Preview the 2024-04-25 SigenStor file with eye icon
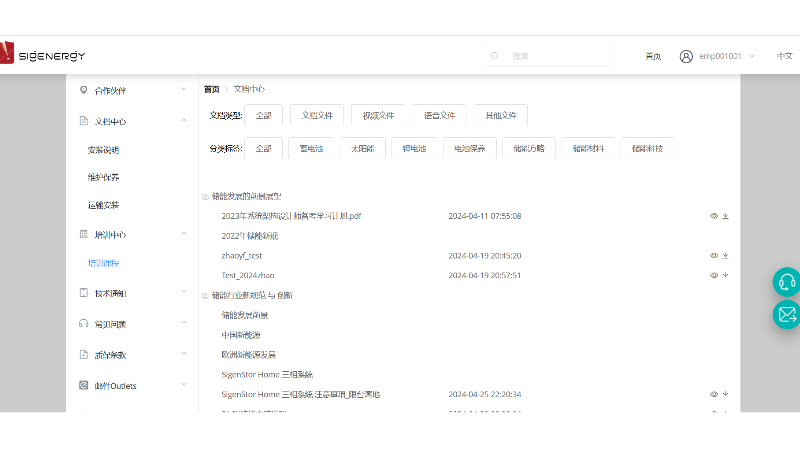800x453 pixels. pyautogui.click(x=714, y=394)
